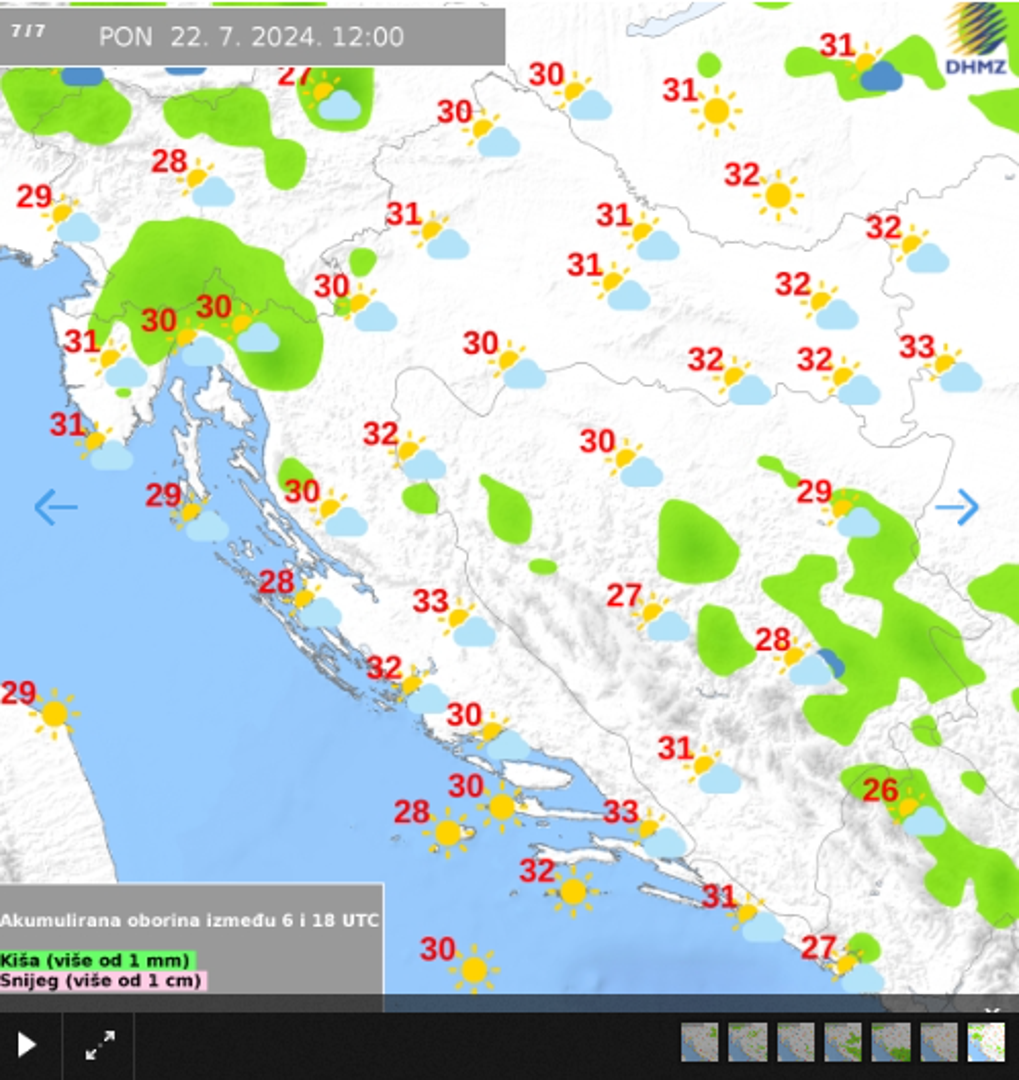The image size is (1019, 1080).
Task: Go to the previous forecast map
Action: click(x=55, y=507)
